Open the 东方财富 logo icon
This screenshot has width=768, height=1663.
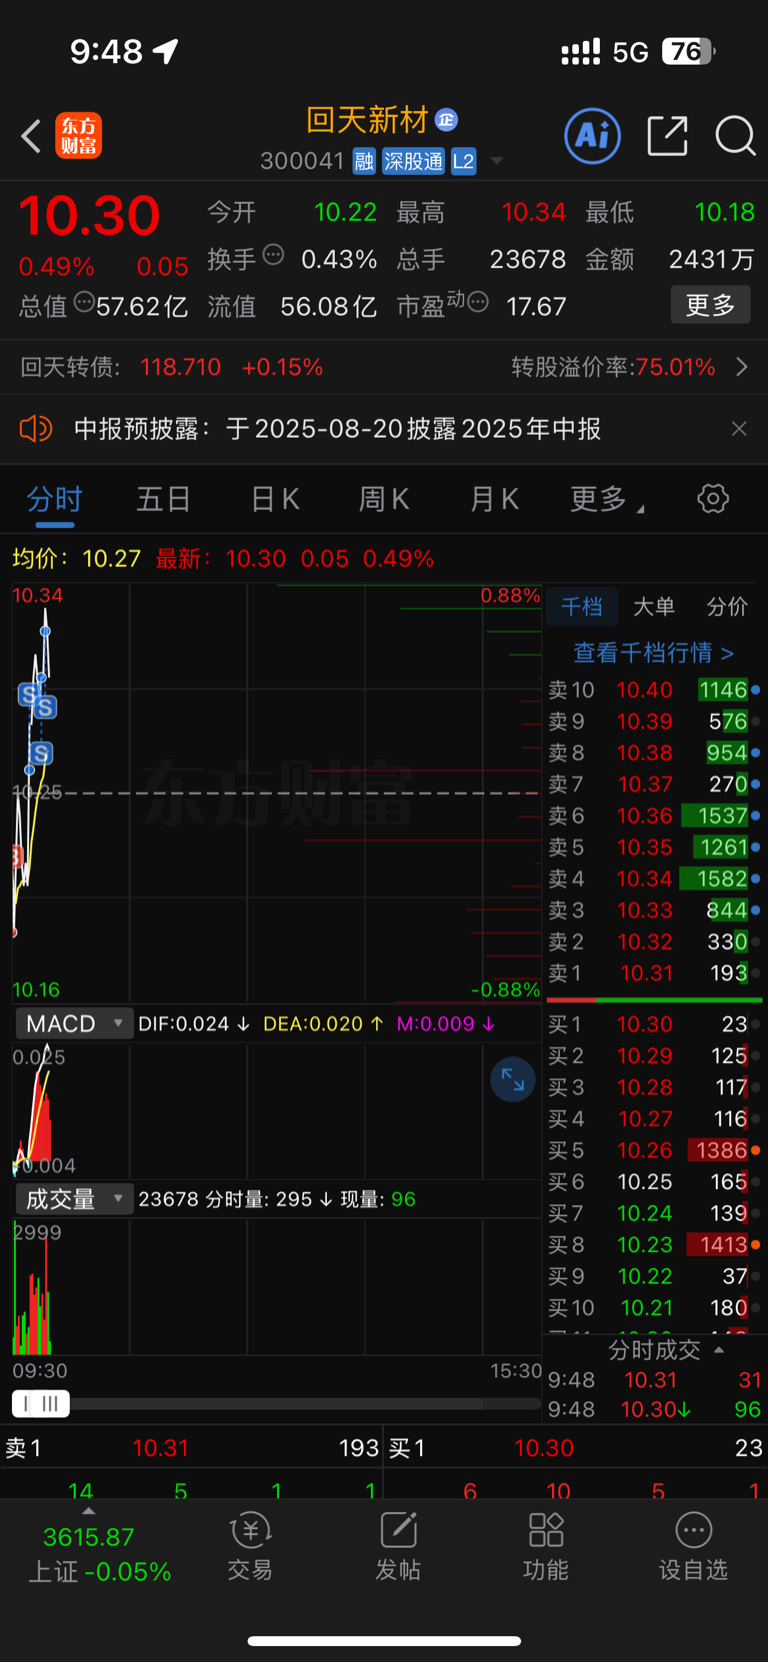tap(79, 136)
